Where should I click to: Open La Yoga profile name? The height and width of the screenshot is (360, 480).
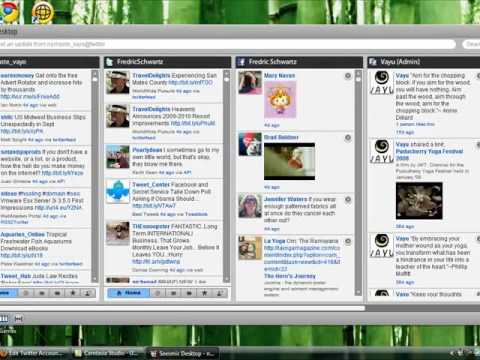(x=274, y=241)
